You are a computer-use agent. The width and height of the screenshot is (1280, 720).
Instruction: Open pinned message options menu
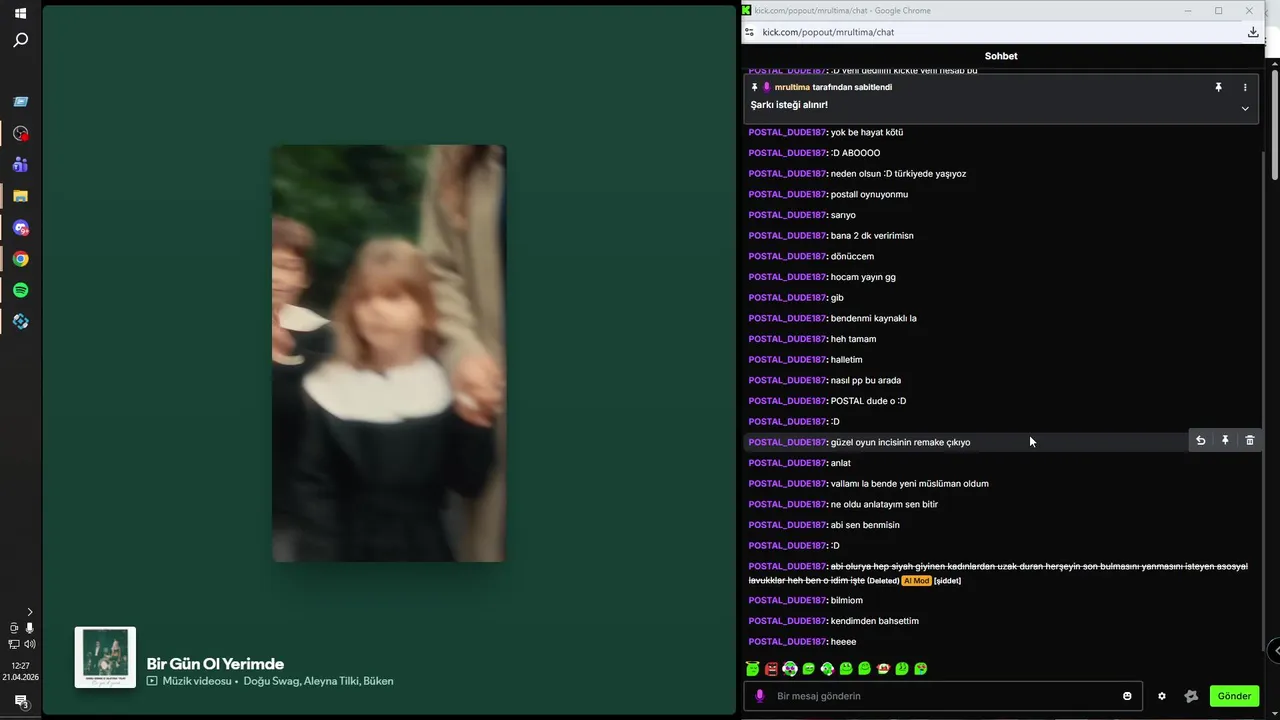1245,87
